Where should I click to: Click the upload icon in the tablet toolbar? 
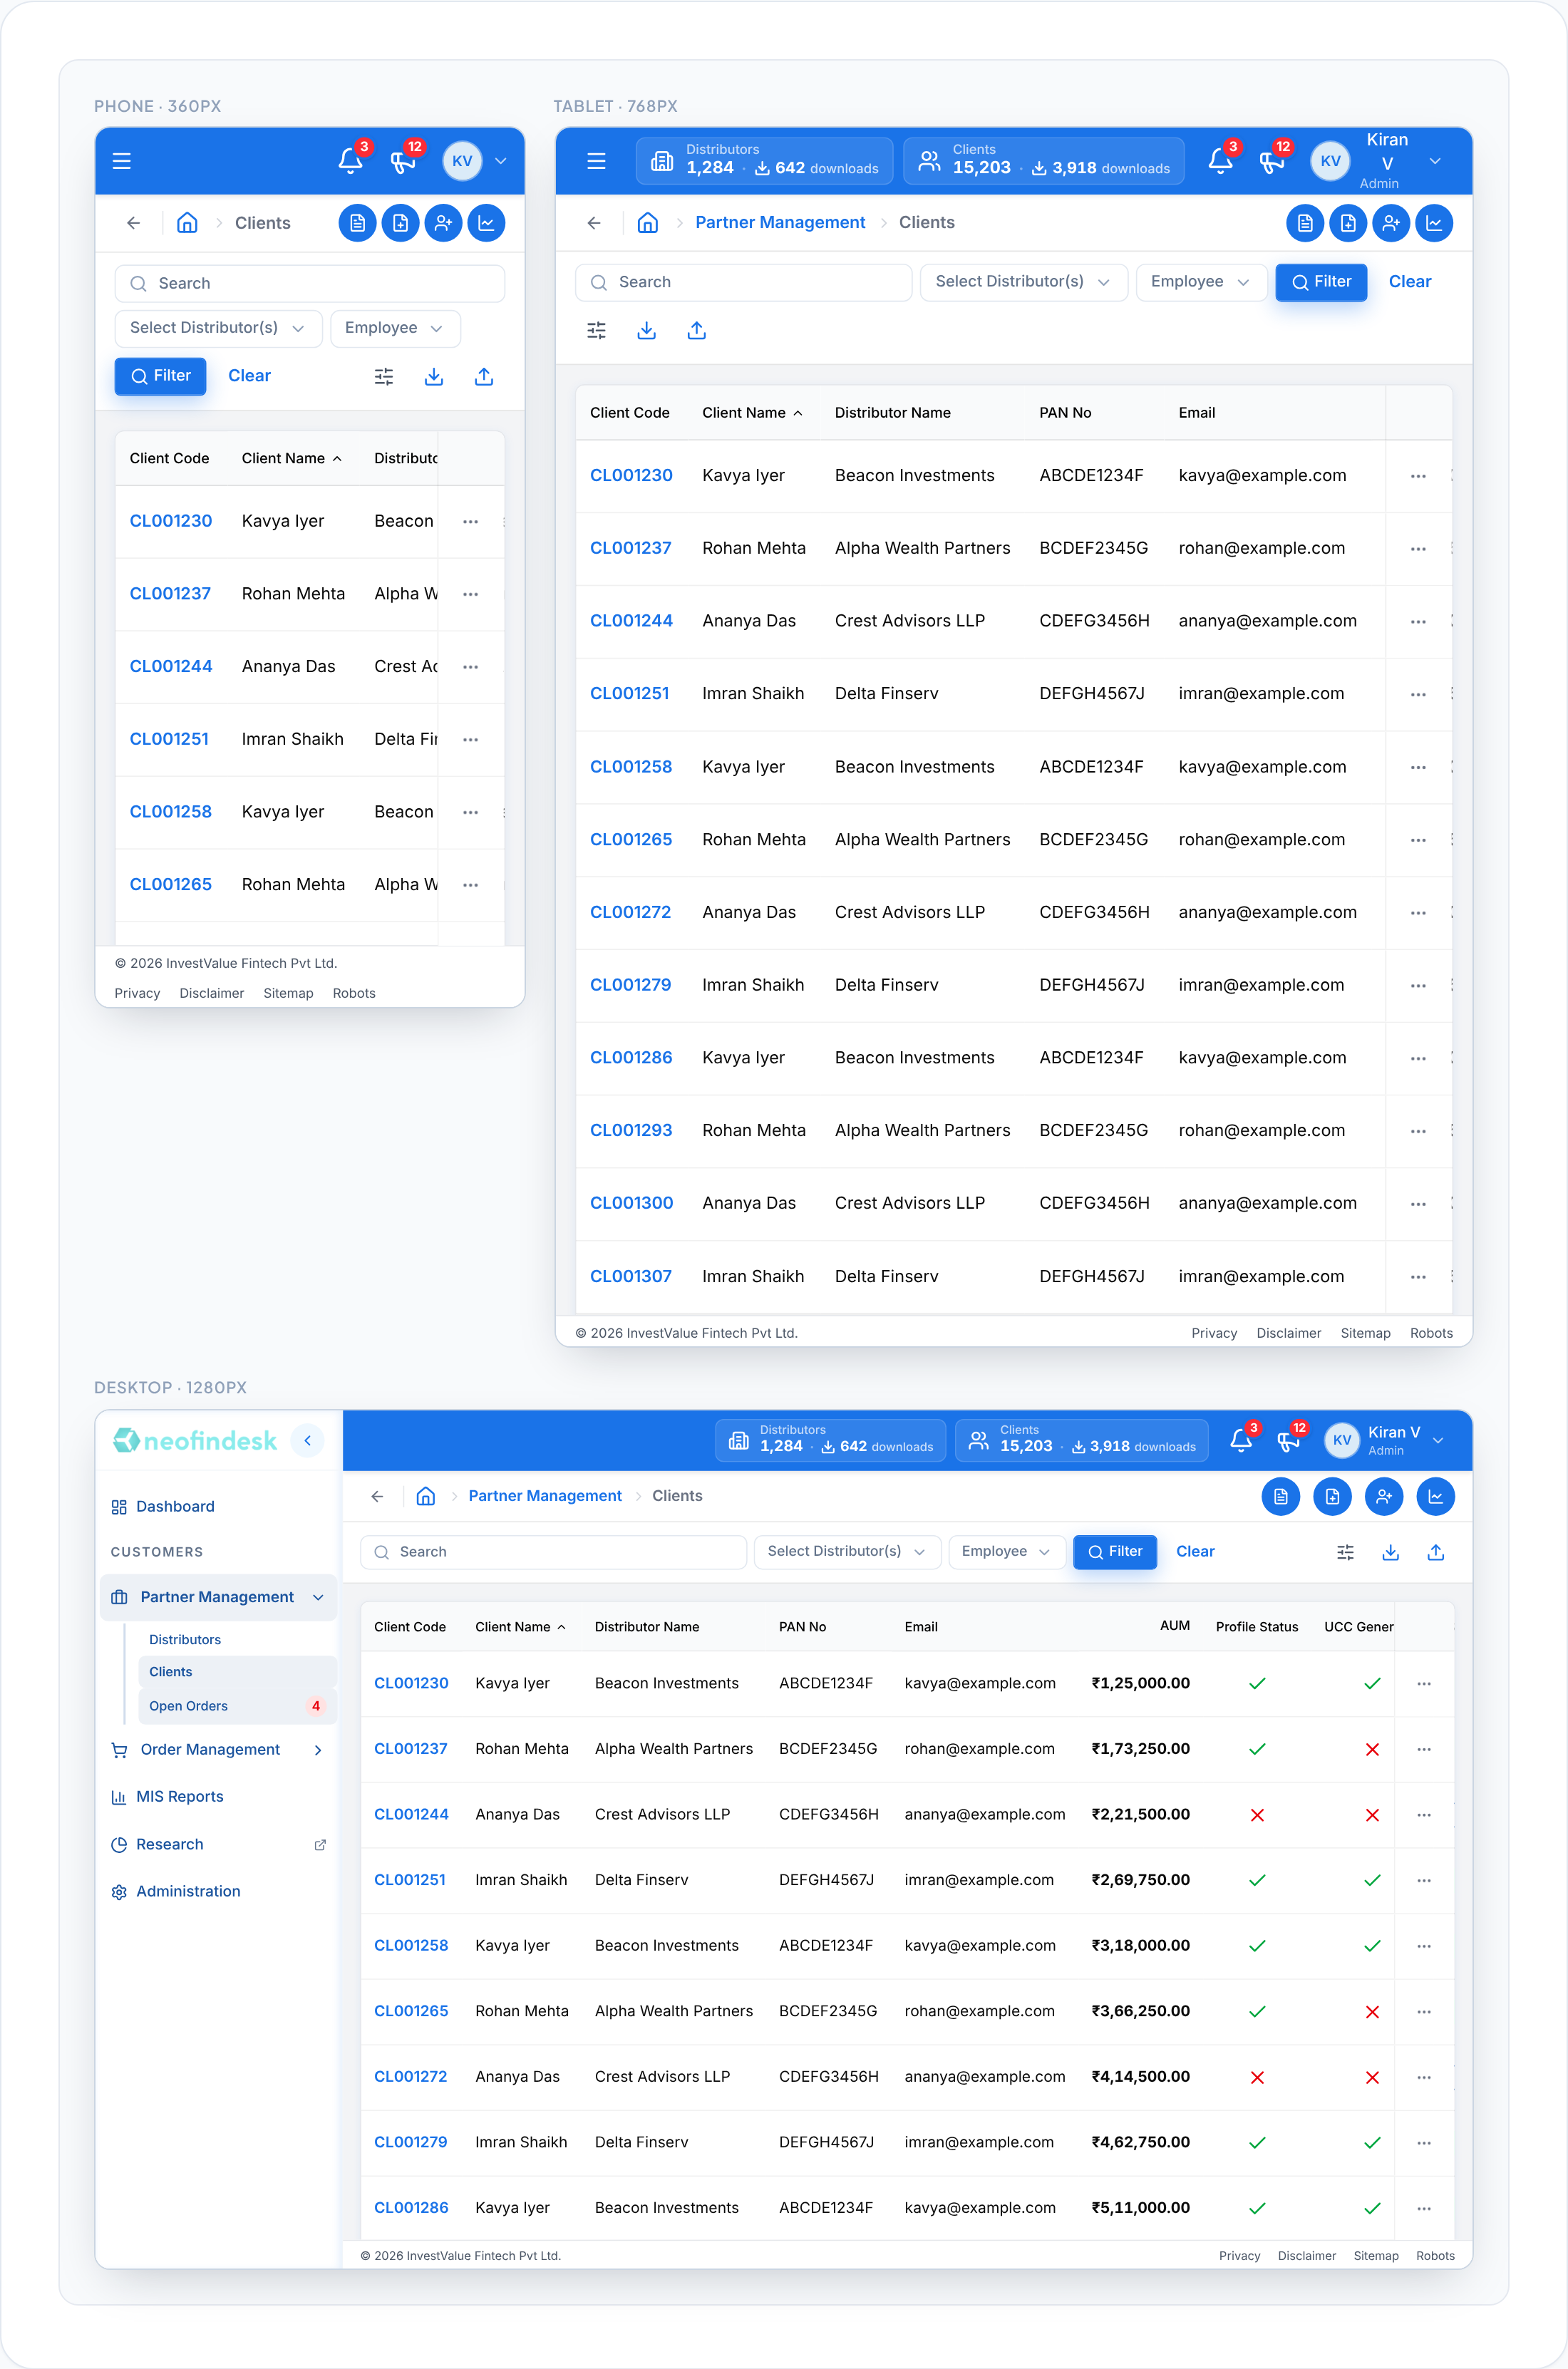697,330
